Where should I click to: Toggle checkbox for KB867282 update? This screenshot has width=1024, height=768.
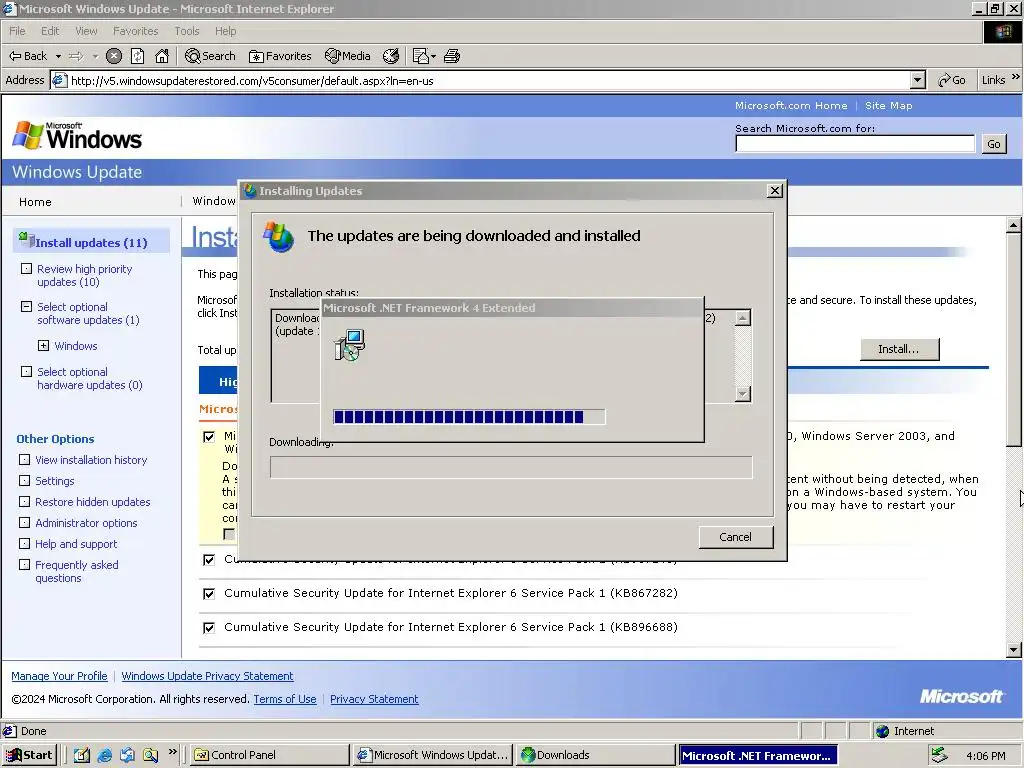209,594
